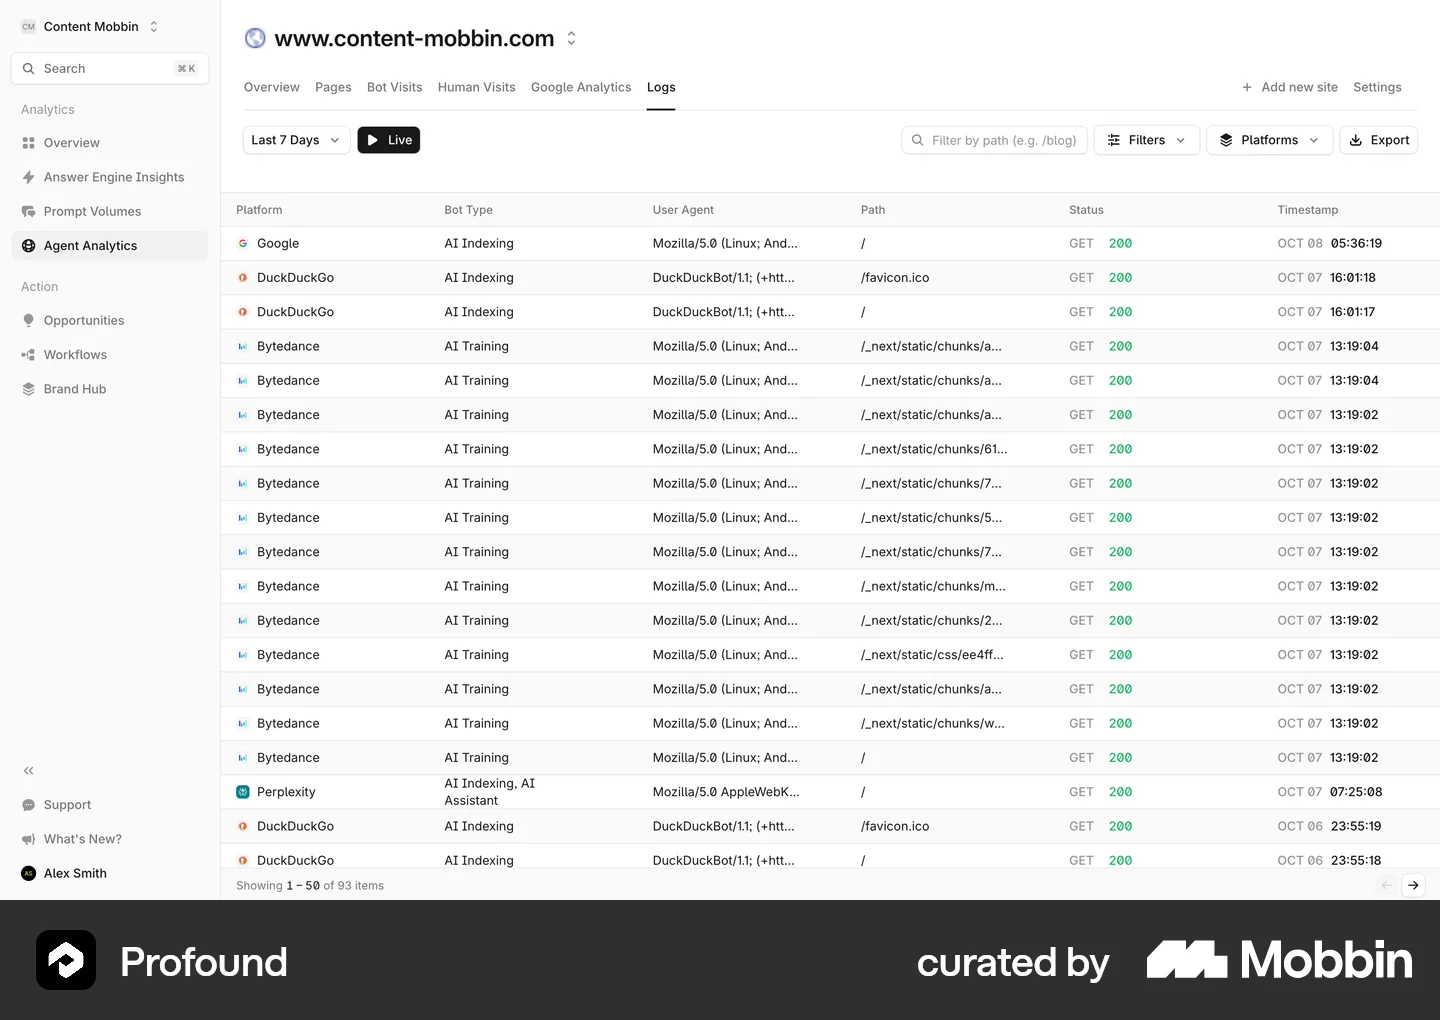Open site Settings link
This screenshot has height=1020, width=1440.
(1377, 87)
